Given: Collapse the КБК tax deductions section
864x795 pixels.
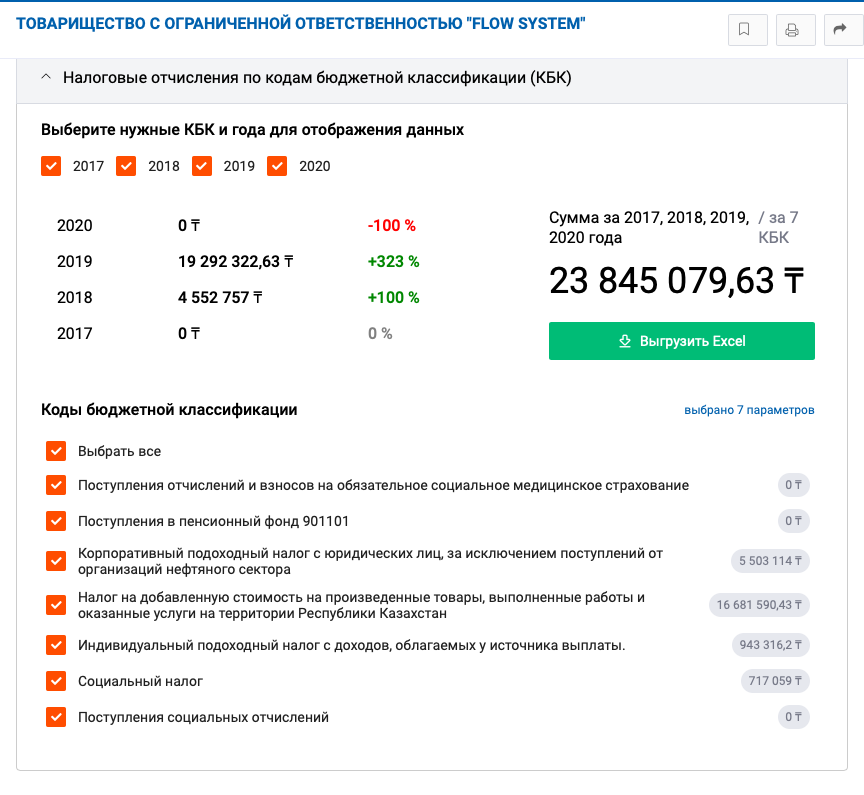Looking at the screenshot, I should pos(46,78).
